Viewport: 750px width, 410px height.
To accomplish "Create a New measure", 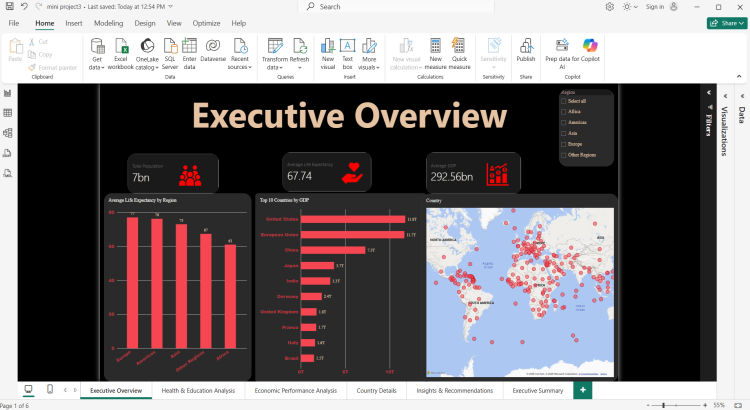I will click(435, 54).
